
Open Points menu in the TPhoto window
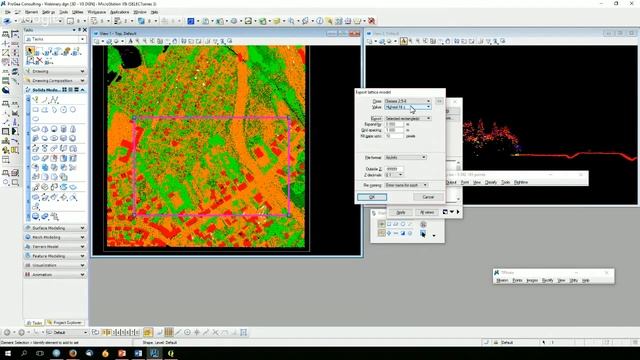(517, 281)
